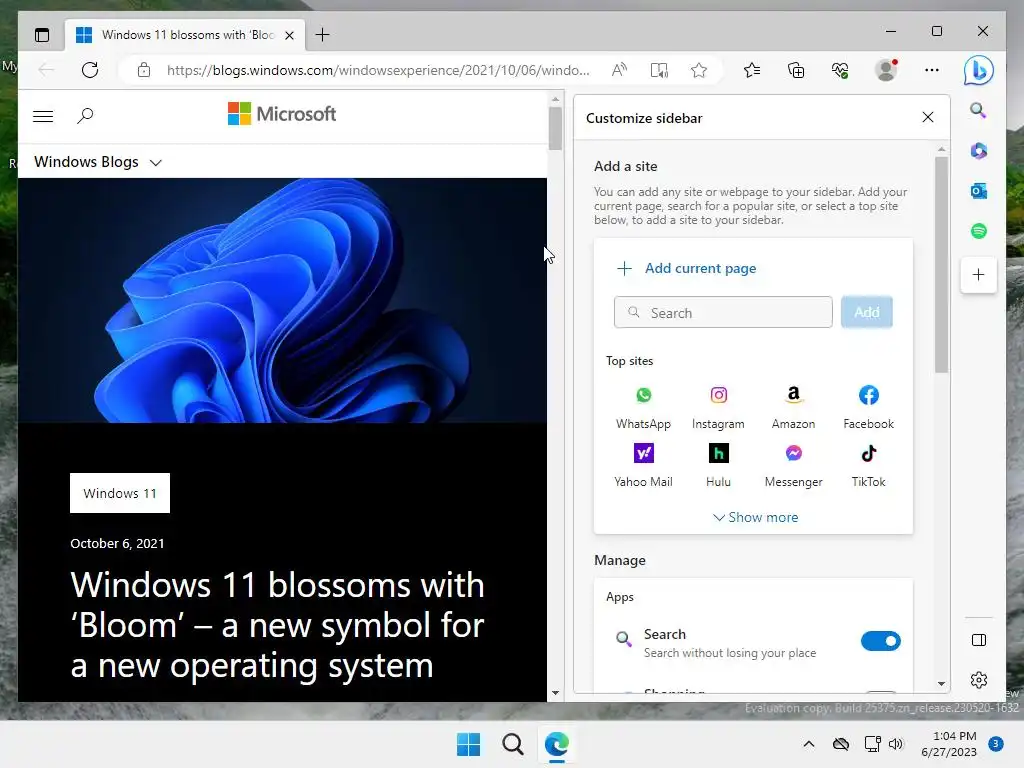
Task: Close the Customize sidebar panel
Action: 927,117
